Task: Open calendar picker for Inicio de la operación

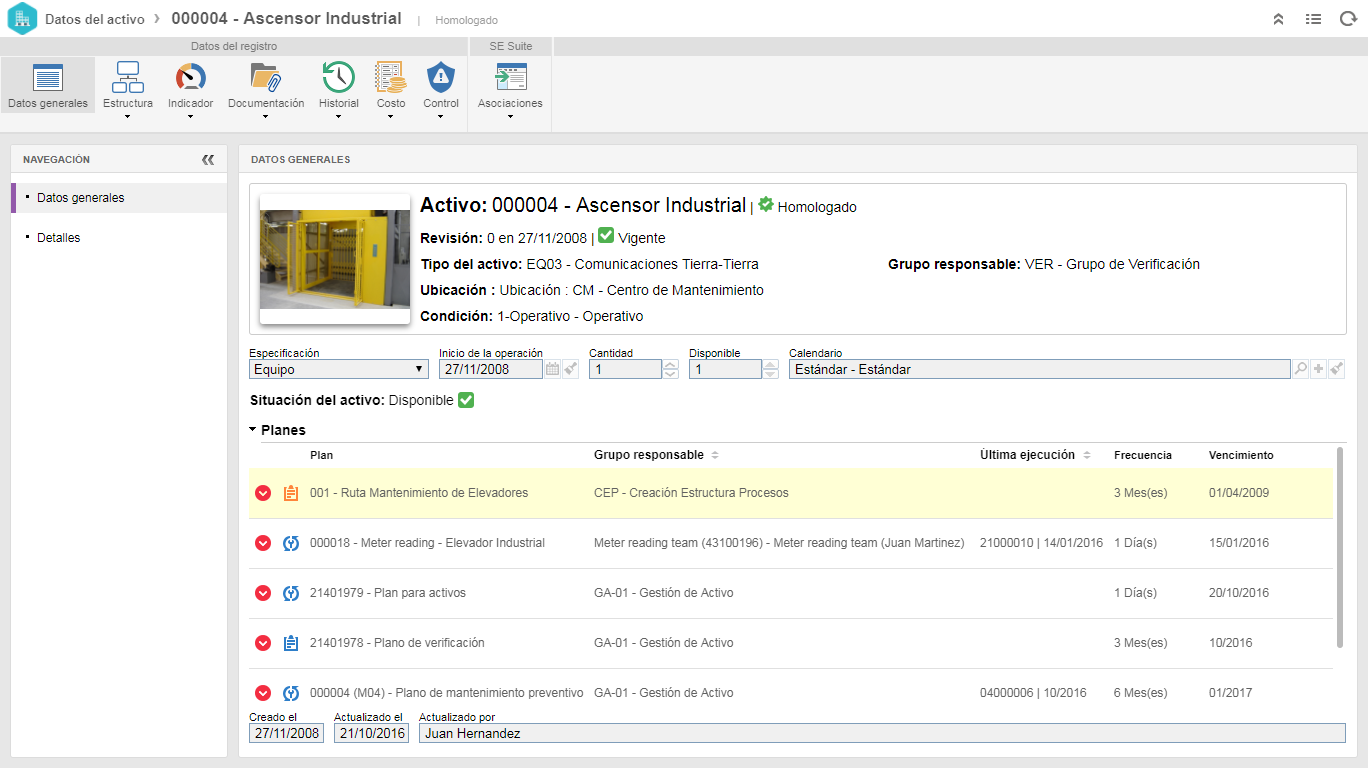Action: click(552, 369)
